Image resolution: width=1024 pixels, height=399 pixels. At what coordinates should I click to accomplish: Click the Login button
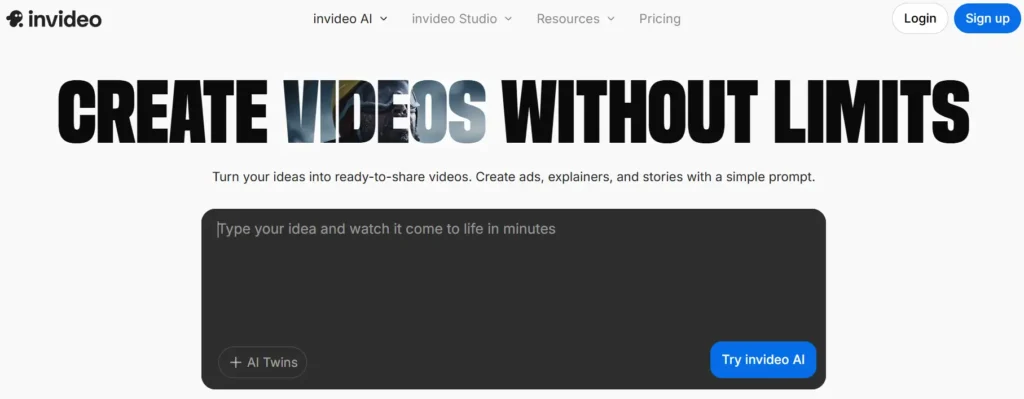click(x=920, y=18)
